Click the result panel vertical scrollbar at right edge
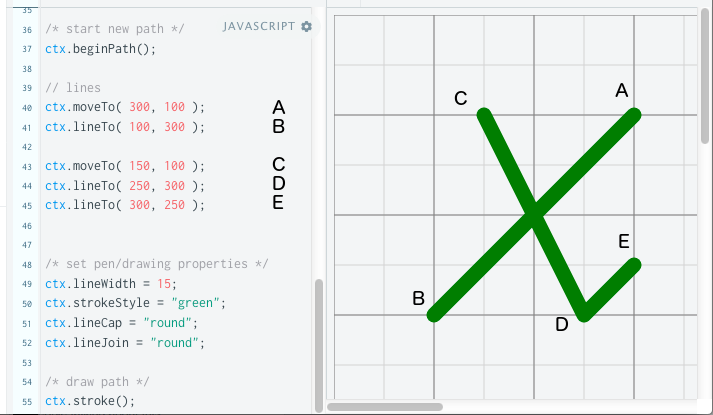Viewport: 713px width, 415px height. coord(706,80)
